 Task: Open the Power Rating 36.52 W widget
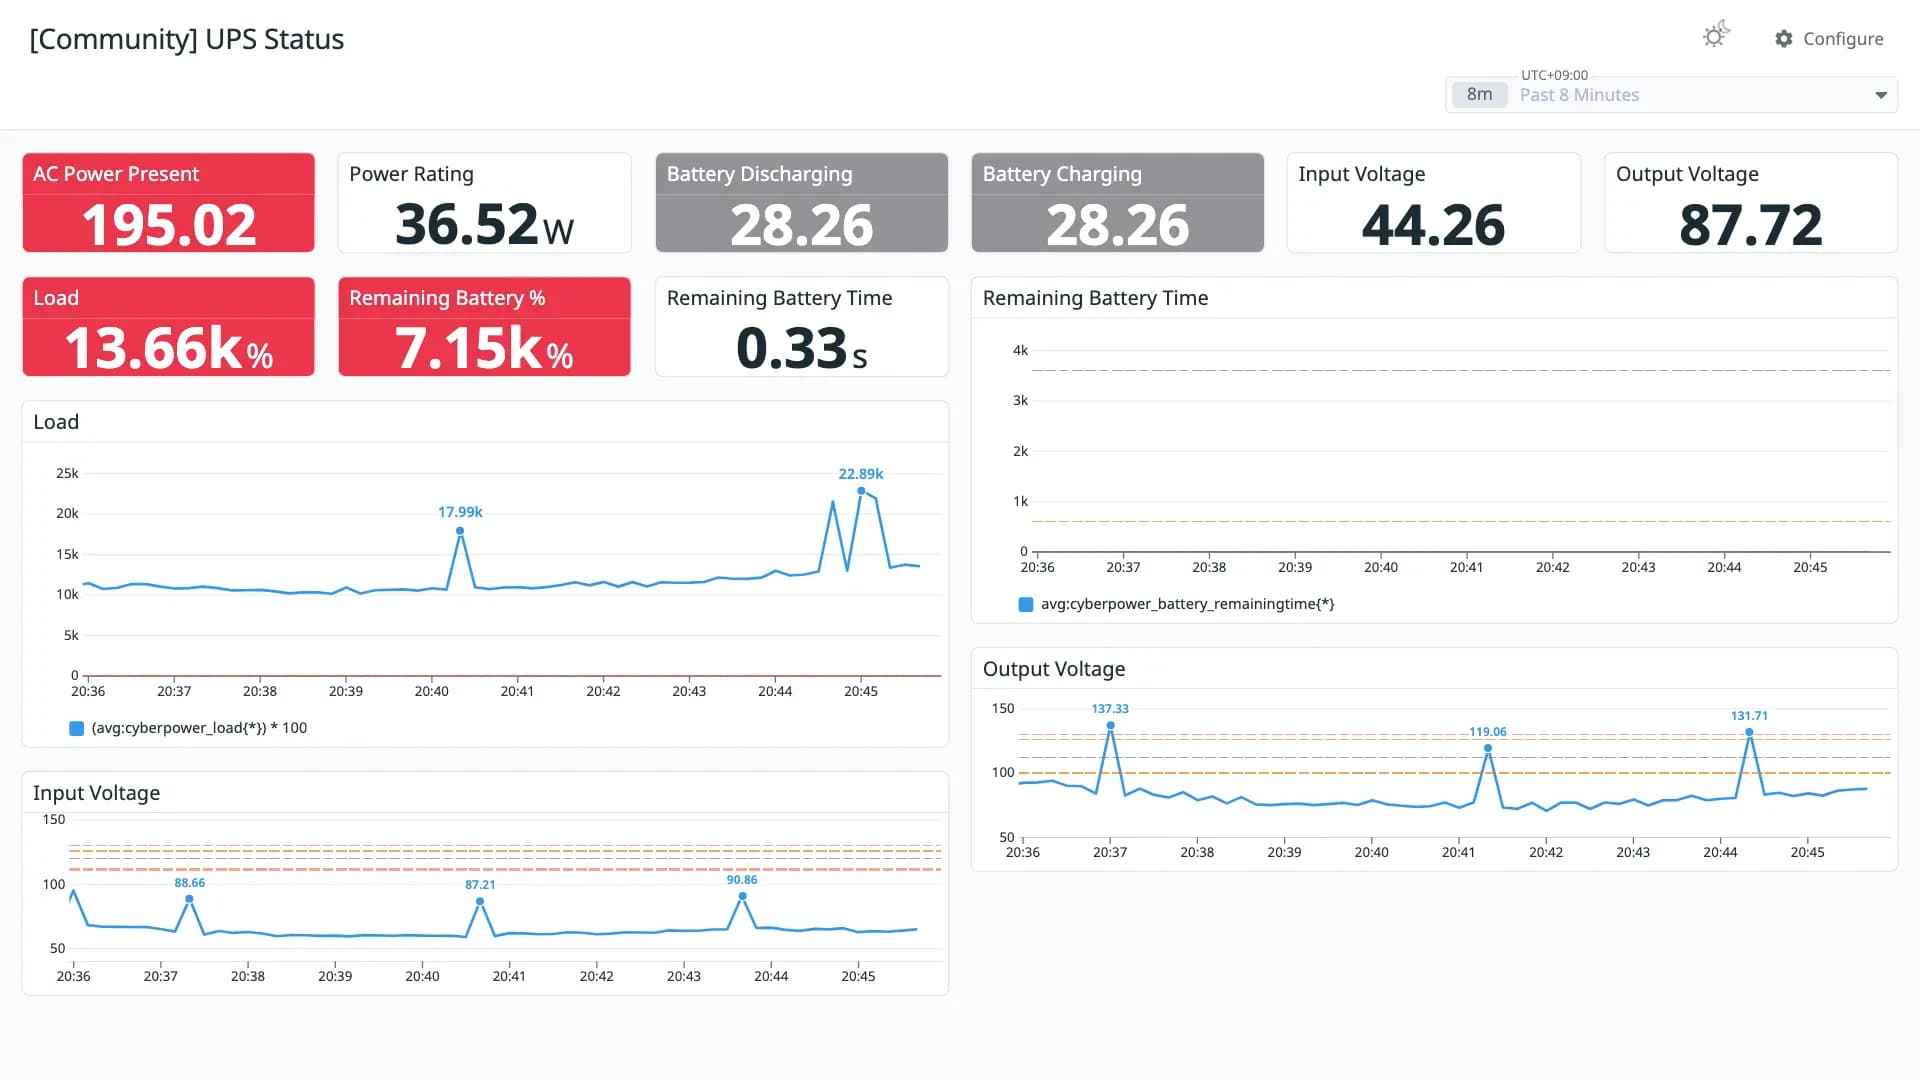tap(484, 202)
